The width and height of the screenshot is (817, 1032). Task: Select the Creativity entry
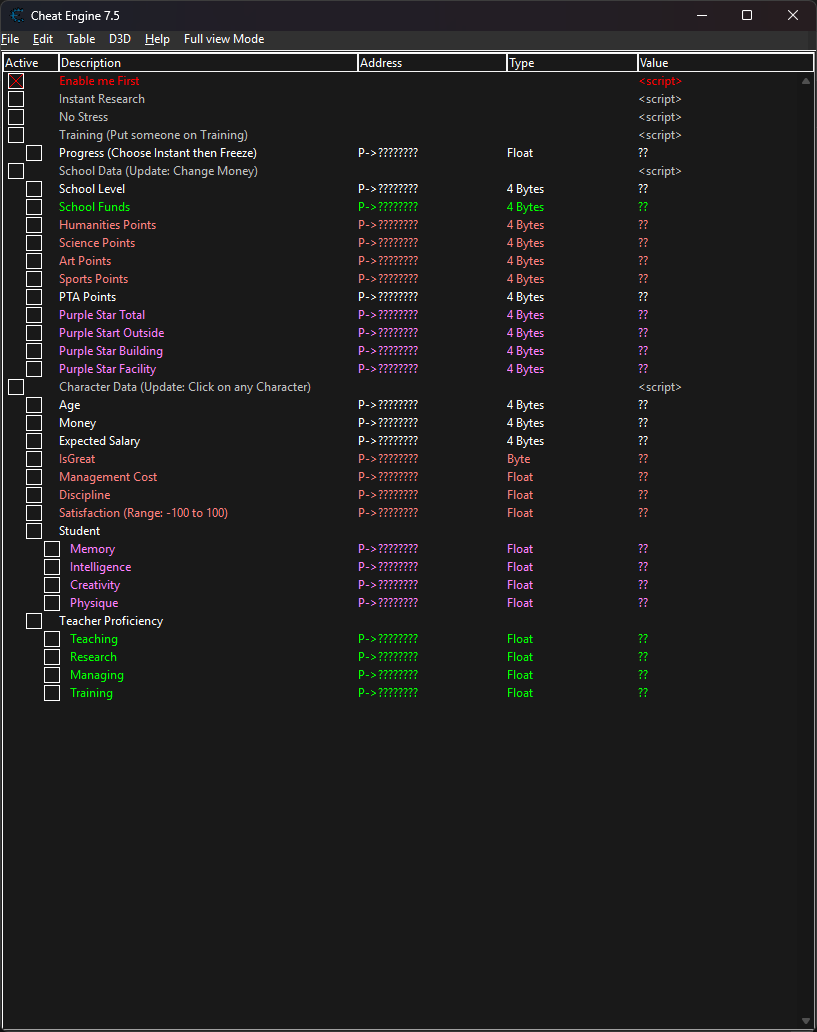[x=95, y=585]
